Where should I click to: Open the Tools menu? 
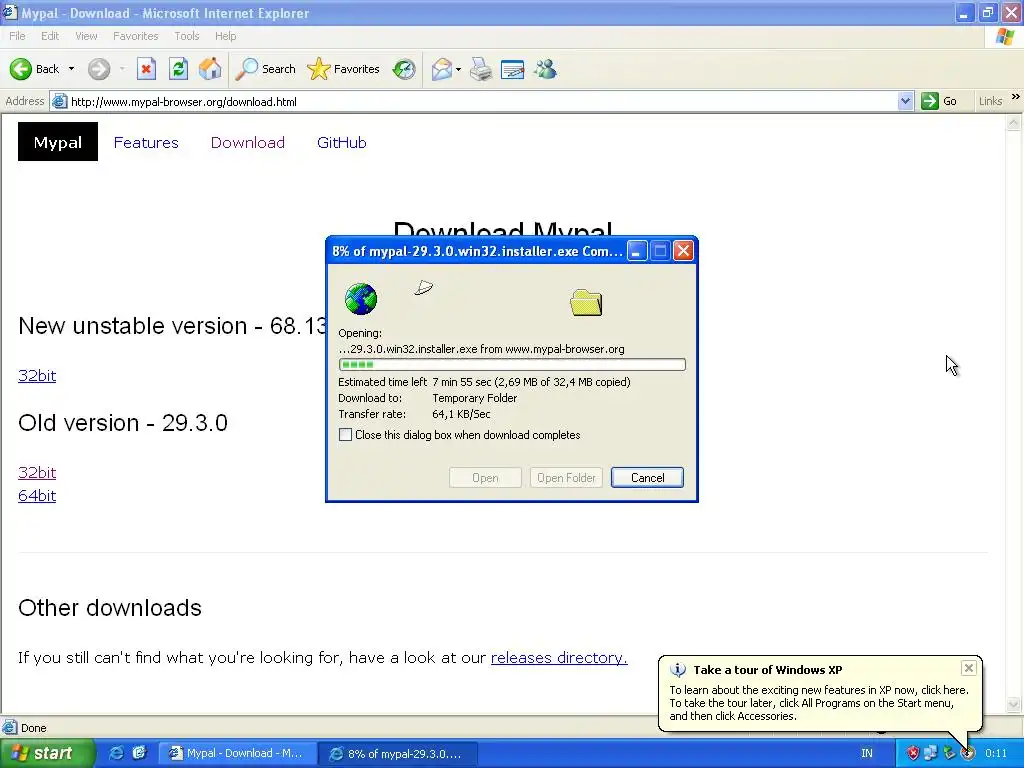point(187,36)
